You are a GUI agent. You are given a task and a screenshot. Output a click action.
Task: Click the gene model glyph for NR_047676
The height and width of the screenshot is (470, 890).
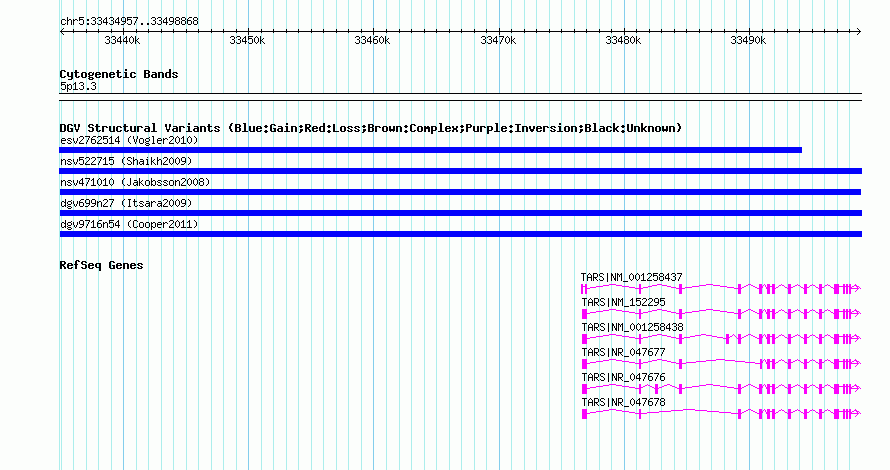pyautogui.click(x=721, y=389)
